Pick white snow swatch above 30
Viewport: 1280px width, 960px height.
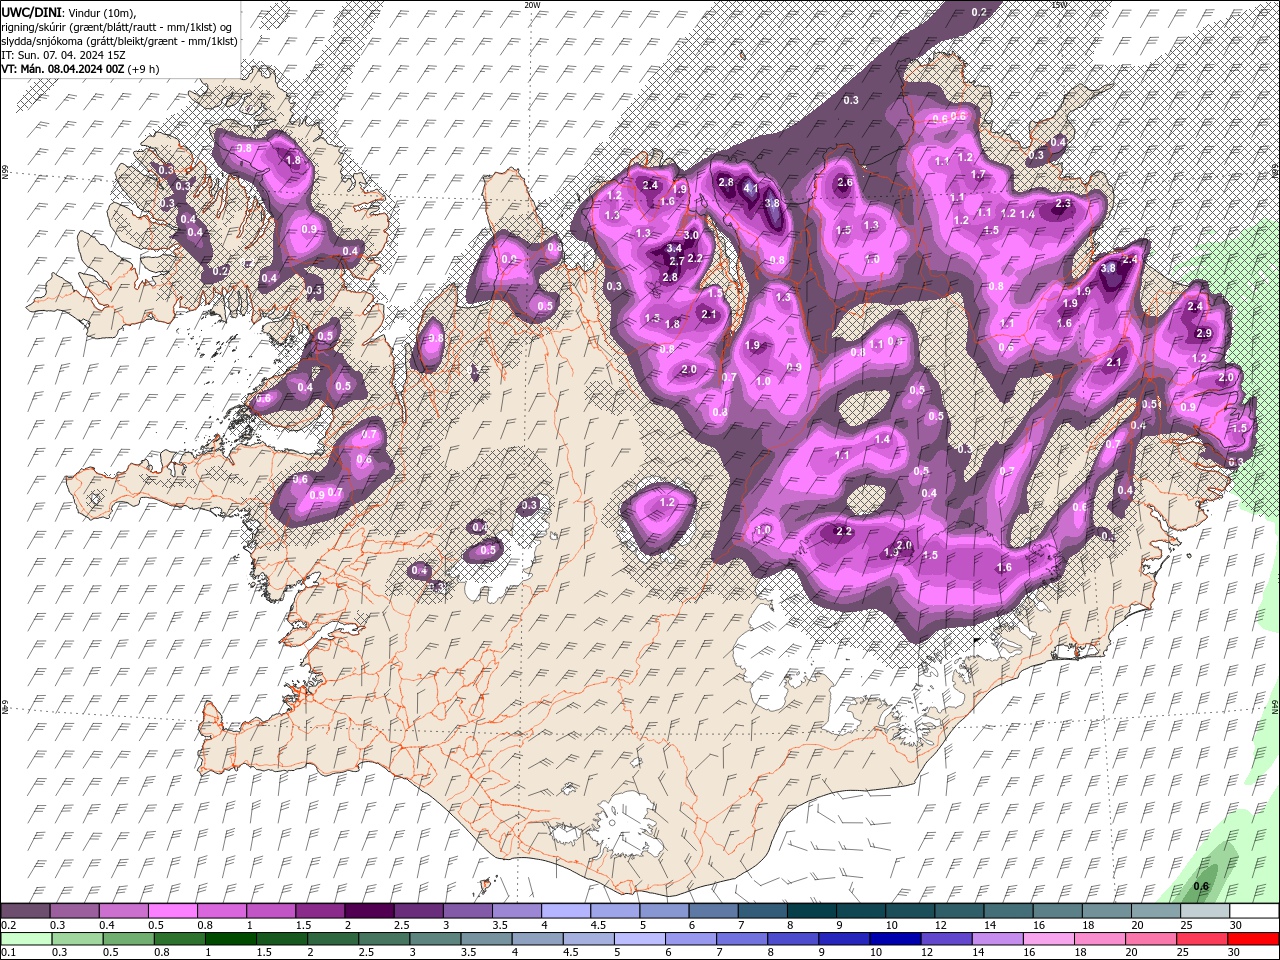click(1253, 911)
